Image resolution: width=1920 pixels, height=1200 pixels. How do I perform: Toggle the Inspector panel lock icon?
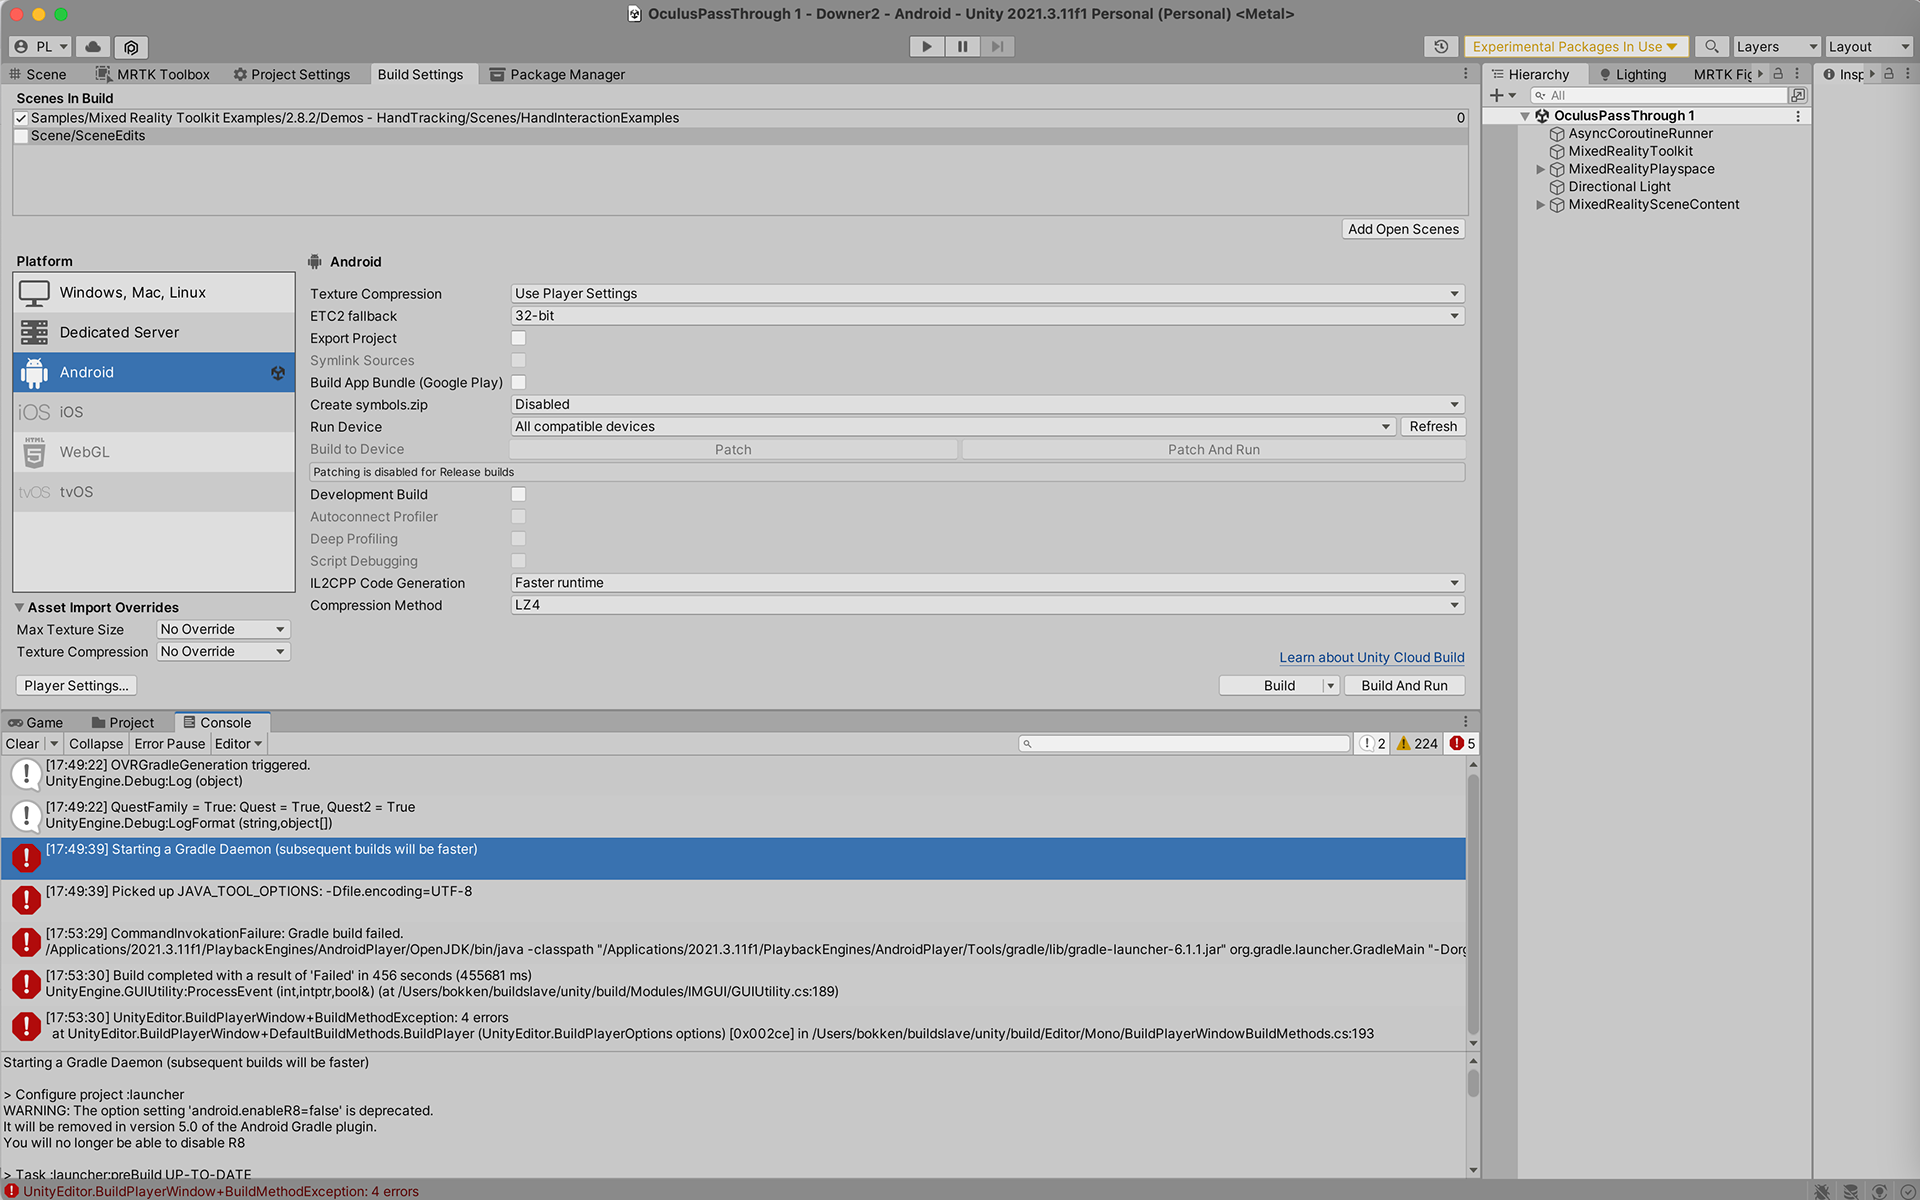pyautogui.click(x=1889, y=74)
